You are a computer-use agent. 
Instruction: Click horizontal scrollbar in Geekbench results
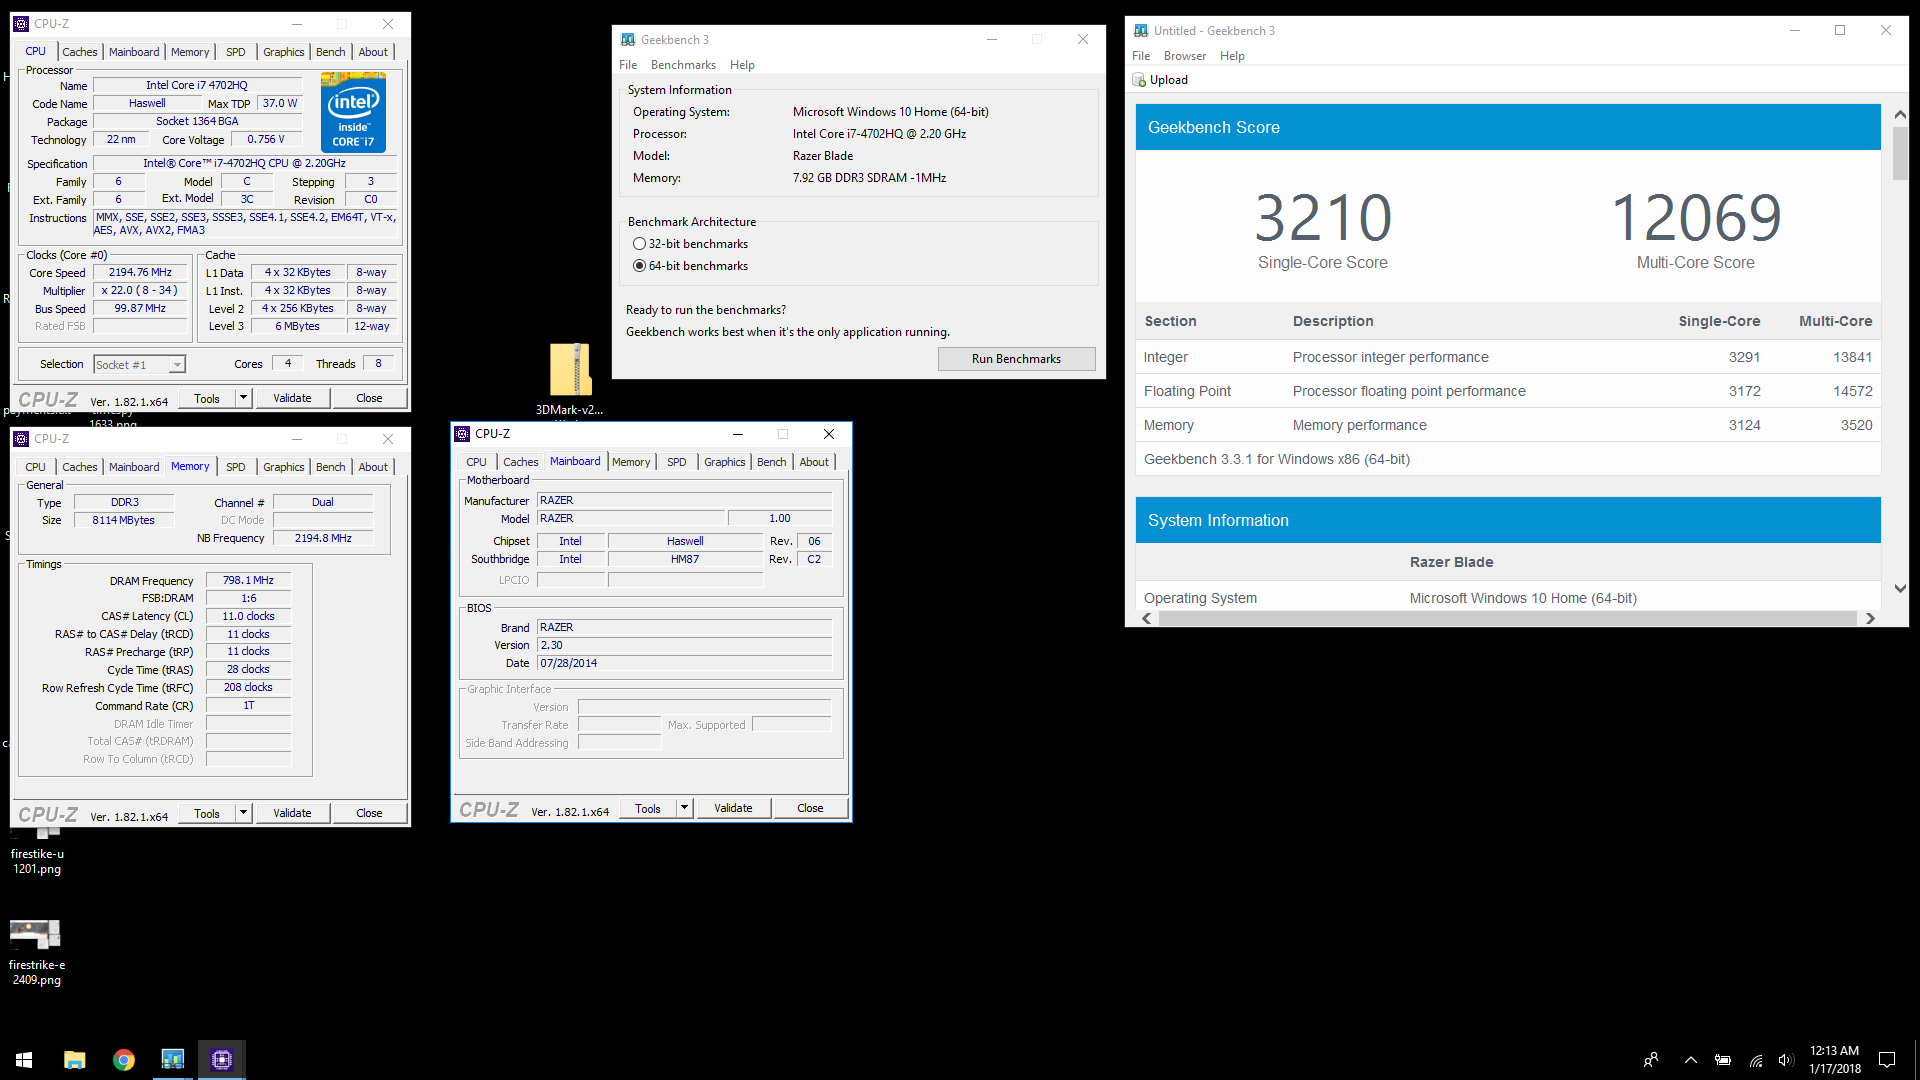1508,619
